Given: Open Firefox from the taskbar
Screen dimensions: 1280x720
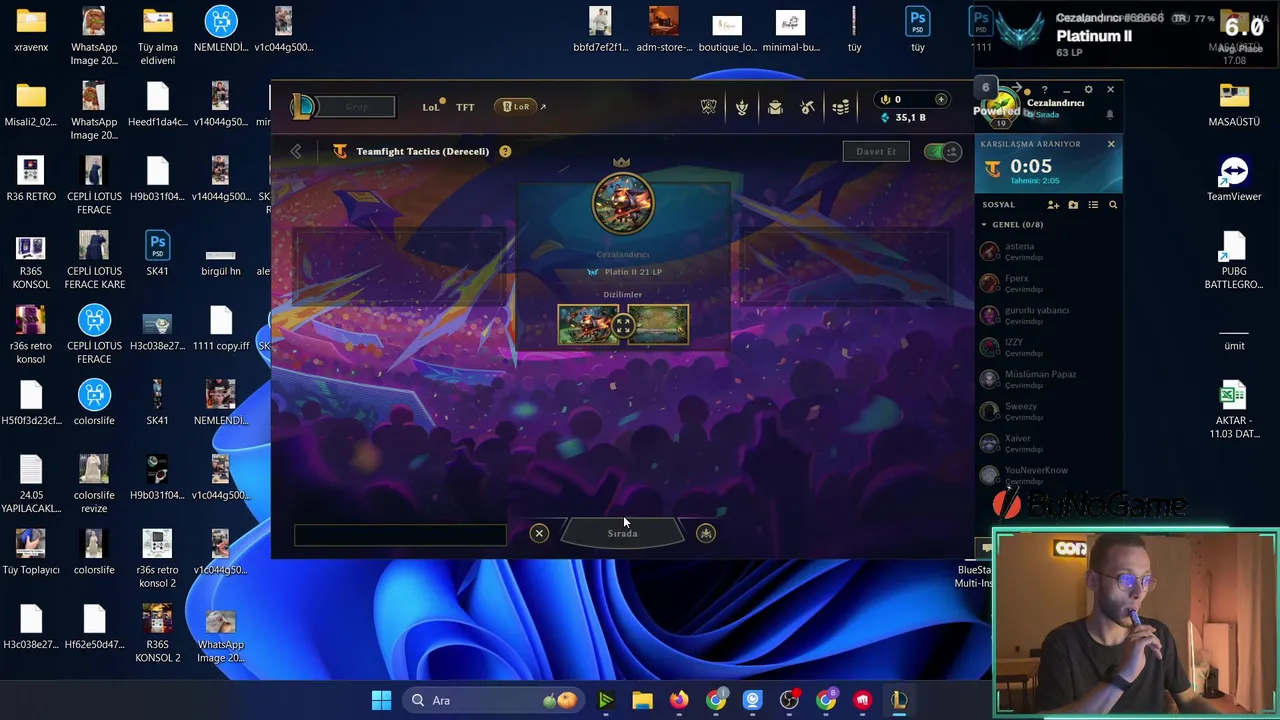Looking at the screenshot, I should (679, 700).
